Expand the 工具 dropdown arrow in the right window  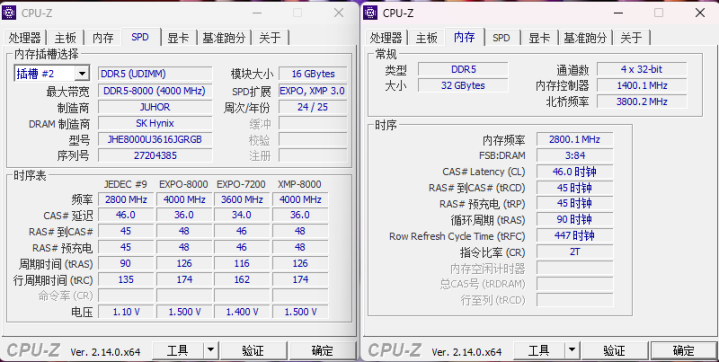tap(572, 351)
